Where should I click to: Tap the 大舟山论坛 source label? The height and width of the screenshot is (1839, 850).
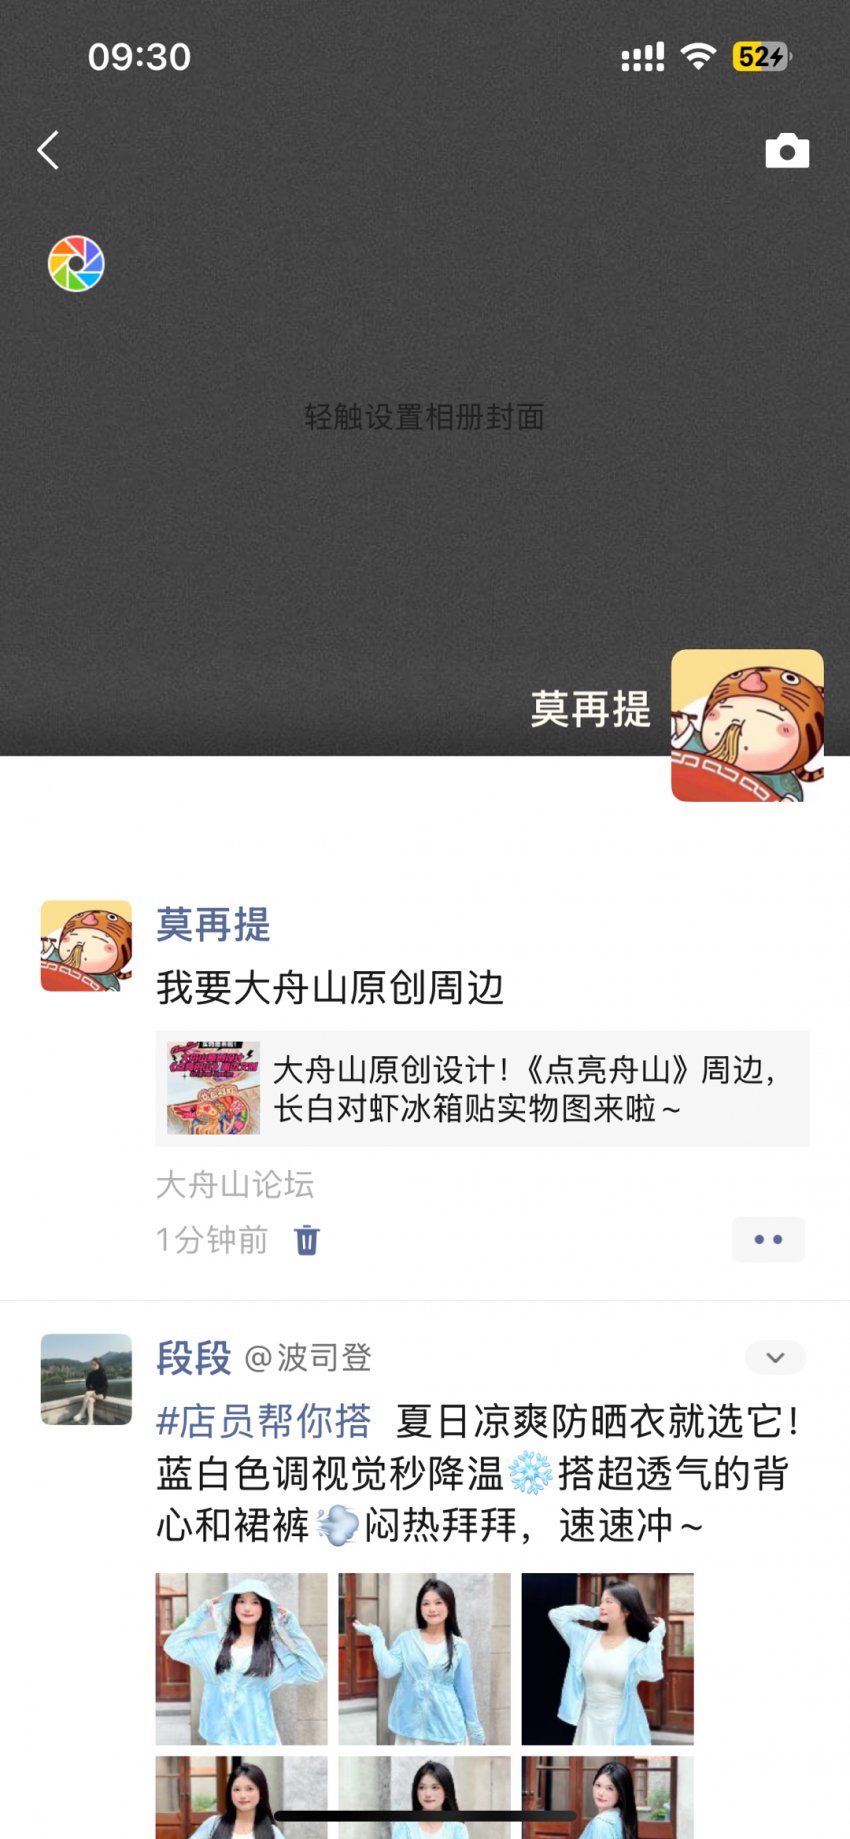pos(235,1185)
